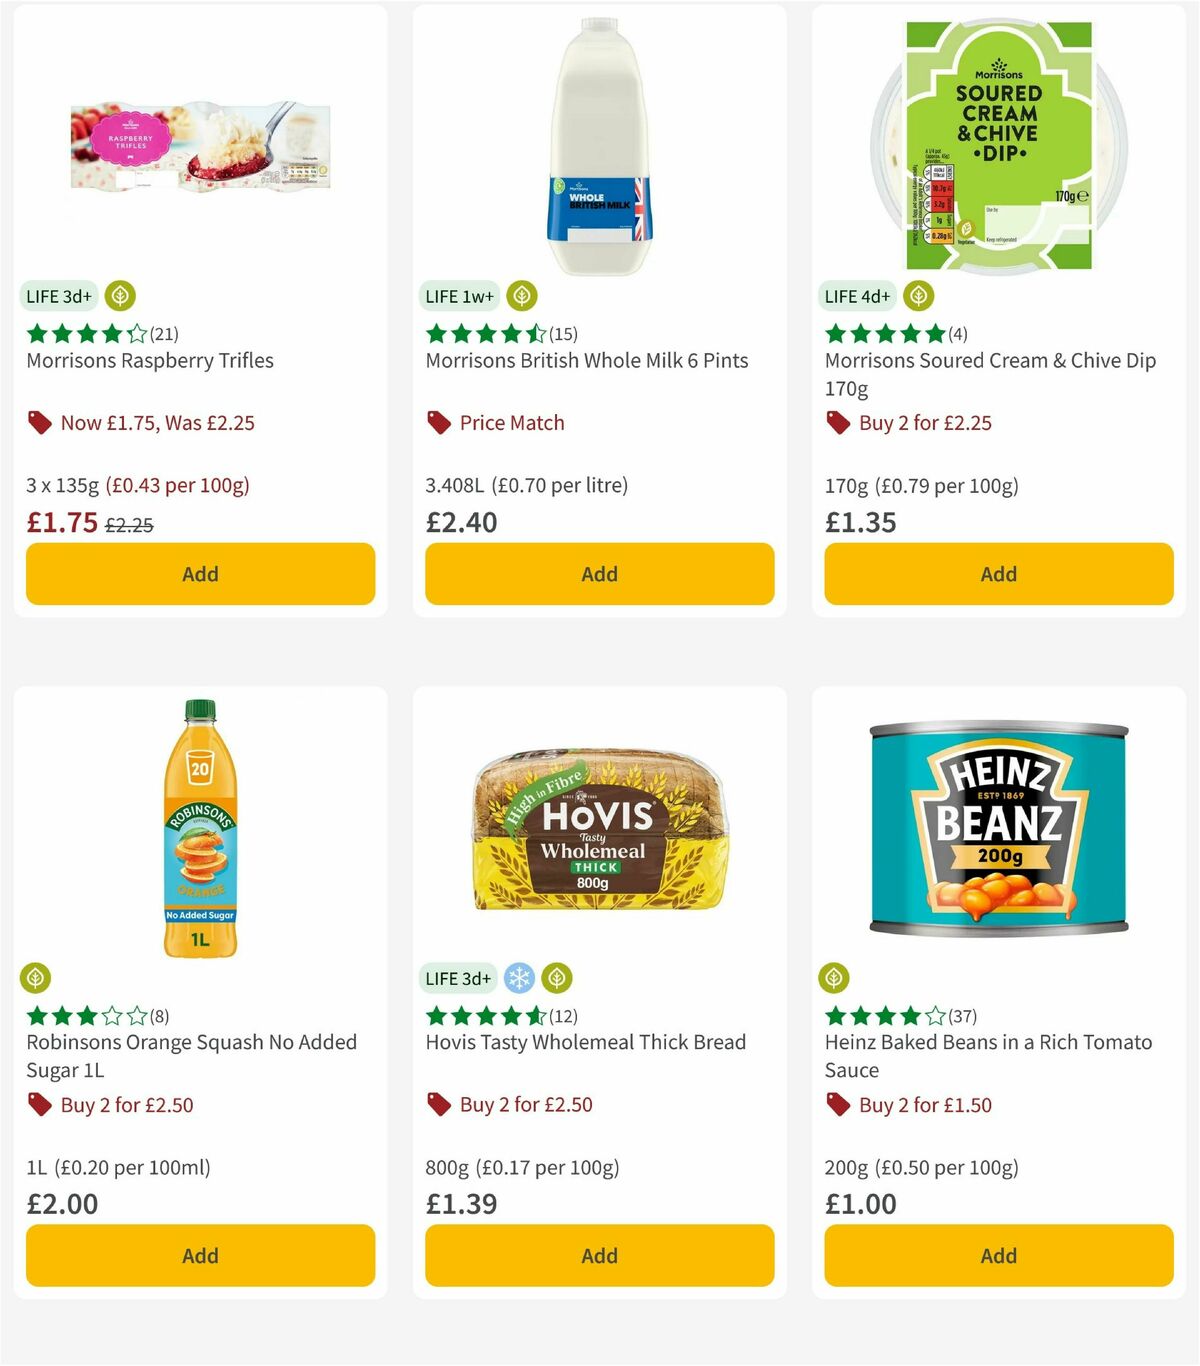Click the Buy 2 for £2.50 offer on Hovis
1200x1366 pixels.
(x=524, y=1104)
